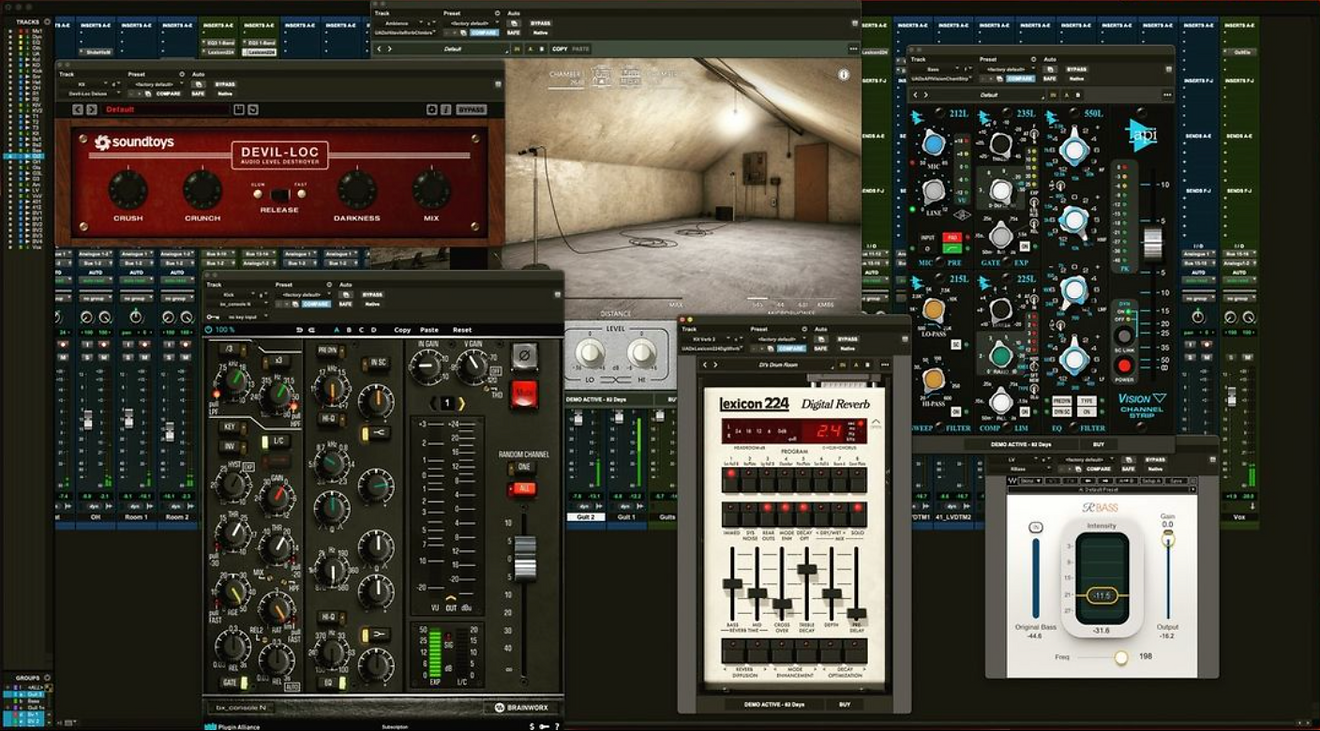Click the RBass Gain fader handle
The width and height of the screenshot is (1320, 731).
pyautogui.click(x=1167, y=540)
